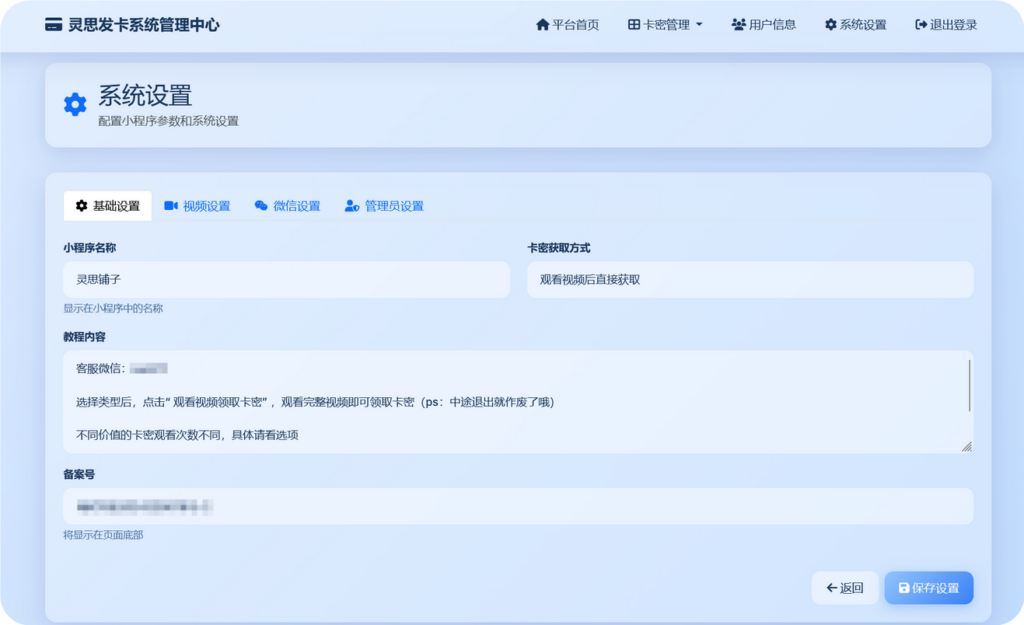Screen dimensions: 1024x625
Task: Expand the 卡密管理 dropdown arrow
Action: (699, 25)
